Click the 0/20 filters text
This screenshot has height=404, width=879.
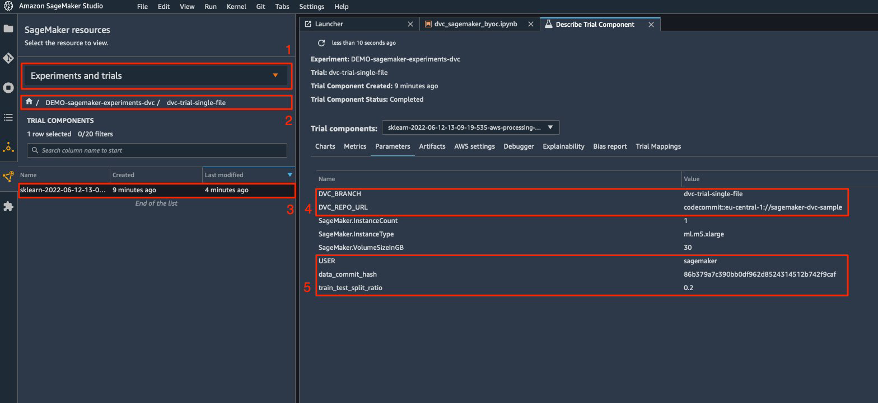pyautogui.click(x=95, y=134)
